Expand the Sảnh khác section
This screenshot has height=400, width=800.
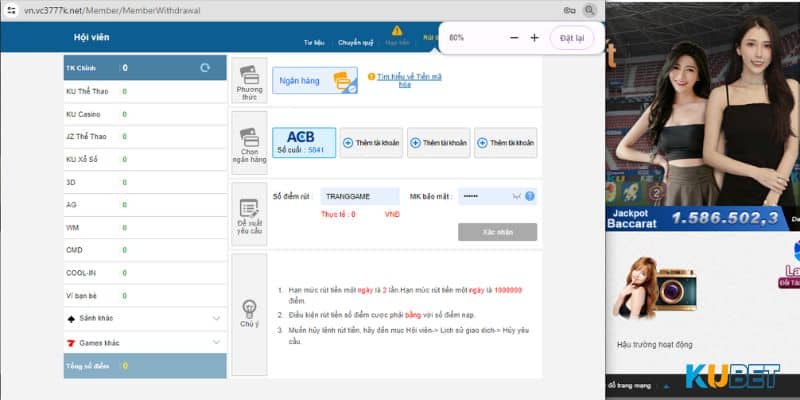point(145,318)
